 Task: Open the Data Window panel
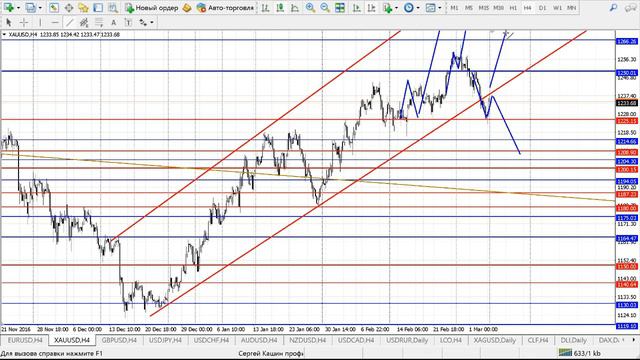click(x=69, y=7)
